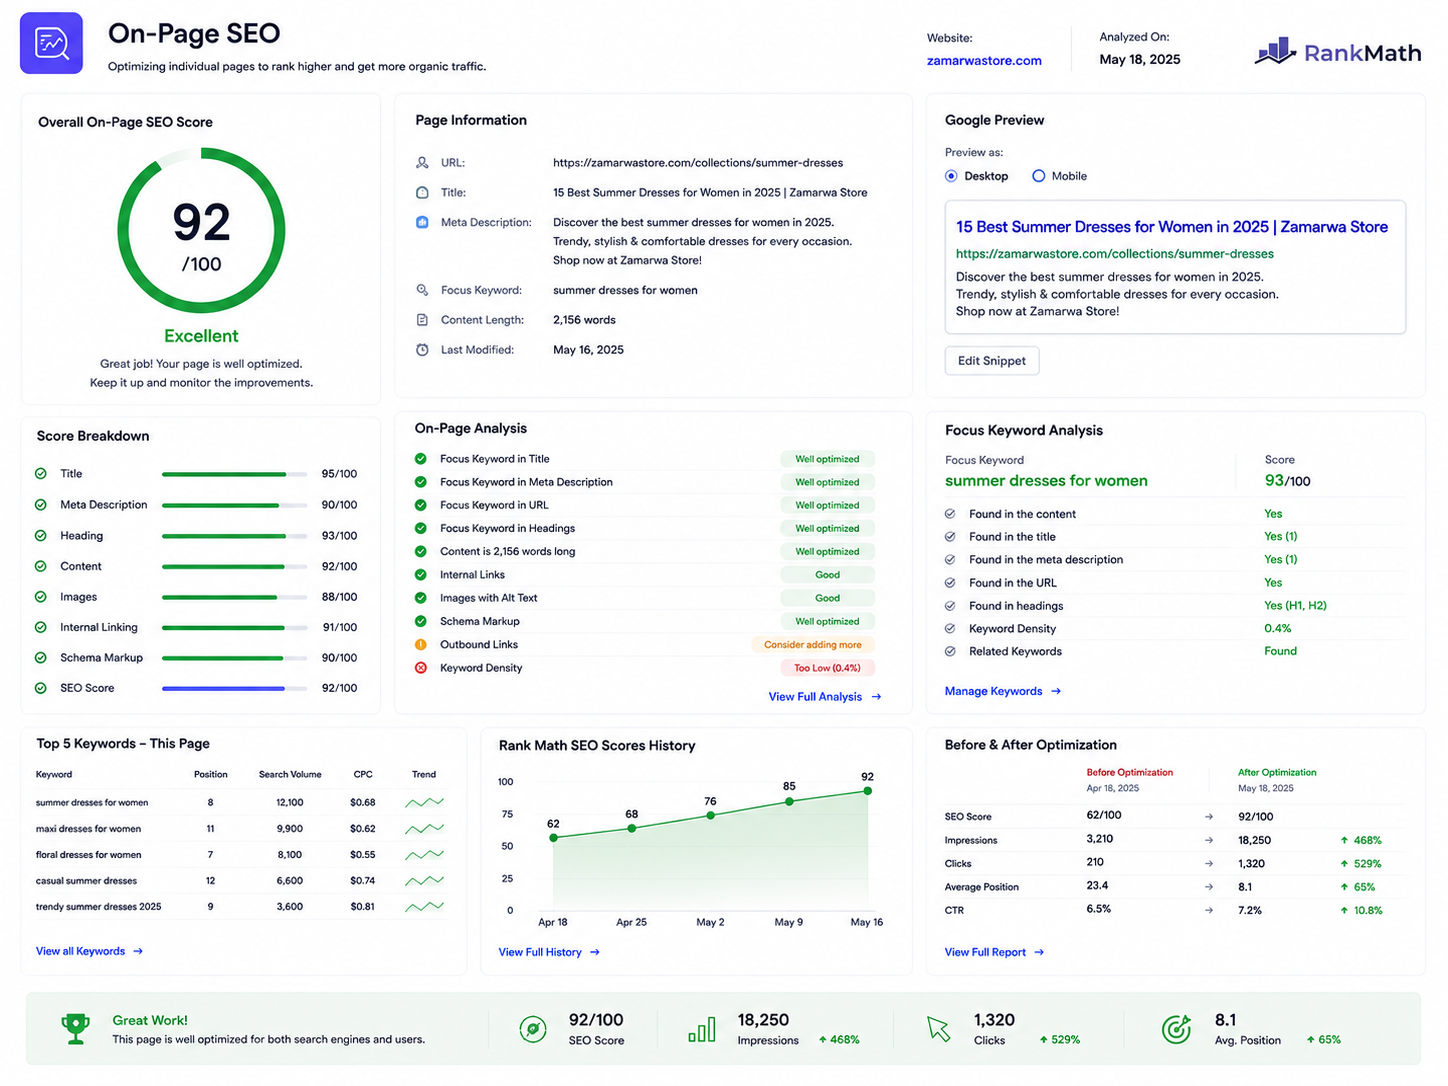The height and width of the screenshot is (1086, 1448).
Task: Click the Apr 18 data point labeled 62
Action: (554, 838)
